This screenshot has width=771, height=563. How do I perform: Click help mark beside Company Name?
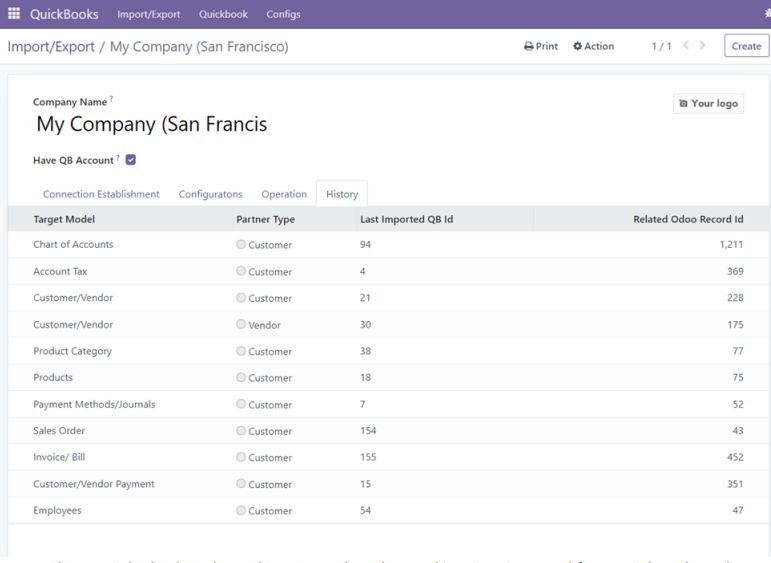click(111, 98)
